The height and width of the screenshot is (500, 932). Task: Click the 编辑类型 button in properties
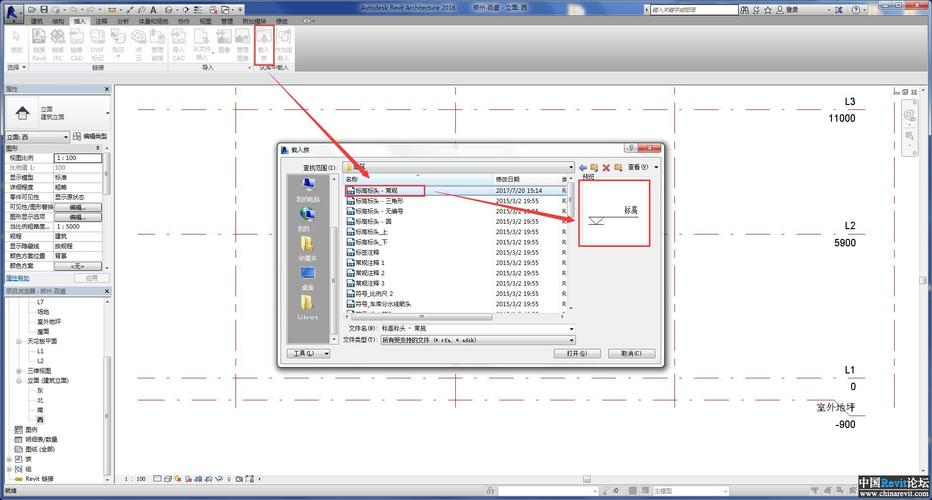point(90,137)
